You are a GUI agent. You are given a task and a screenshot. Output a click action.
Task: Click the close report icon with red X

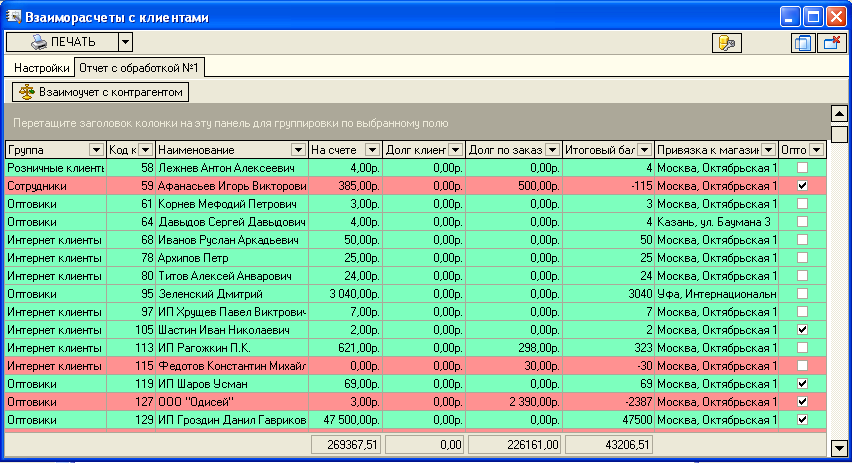832,43
